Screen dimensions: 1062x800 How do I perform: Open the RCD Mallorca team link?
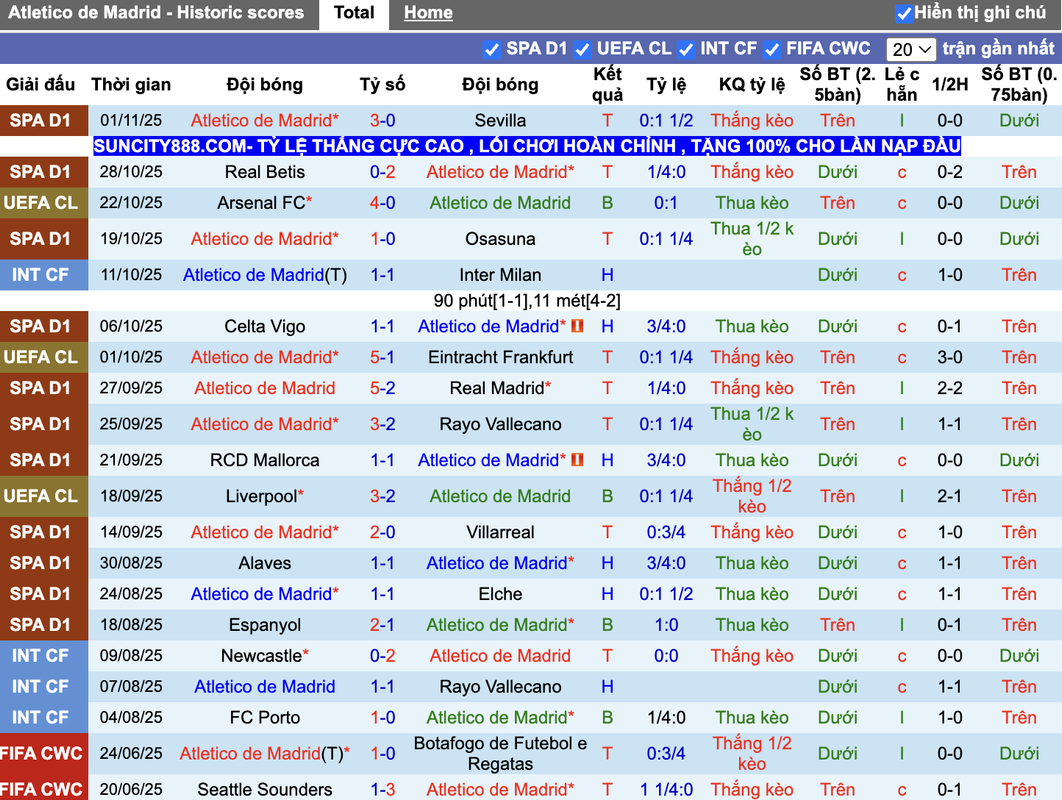point(265,460)
